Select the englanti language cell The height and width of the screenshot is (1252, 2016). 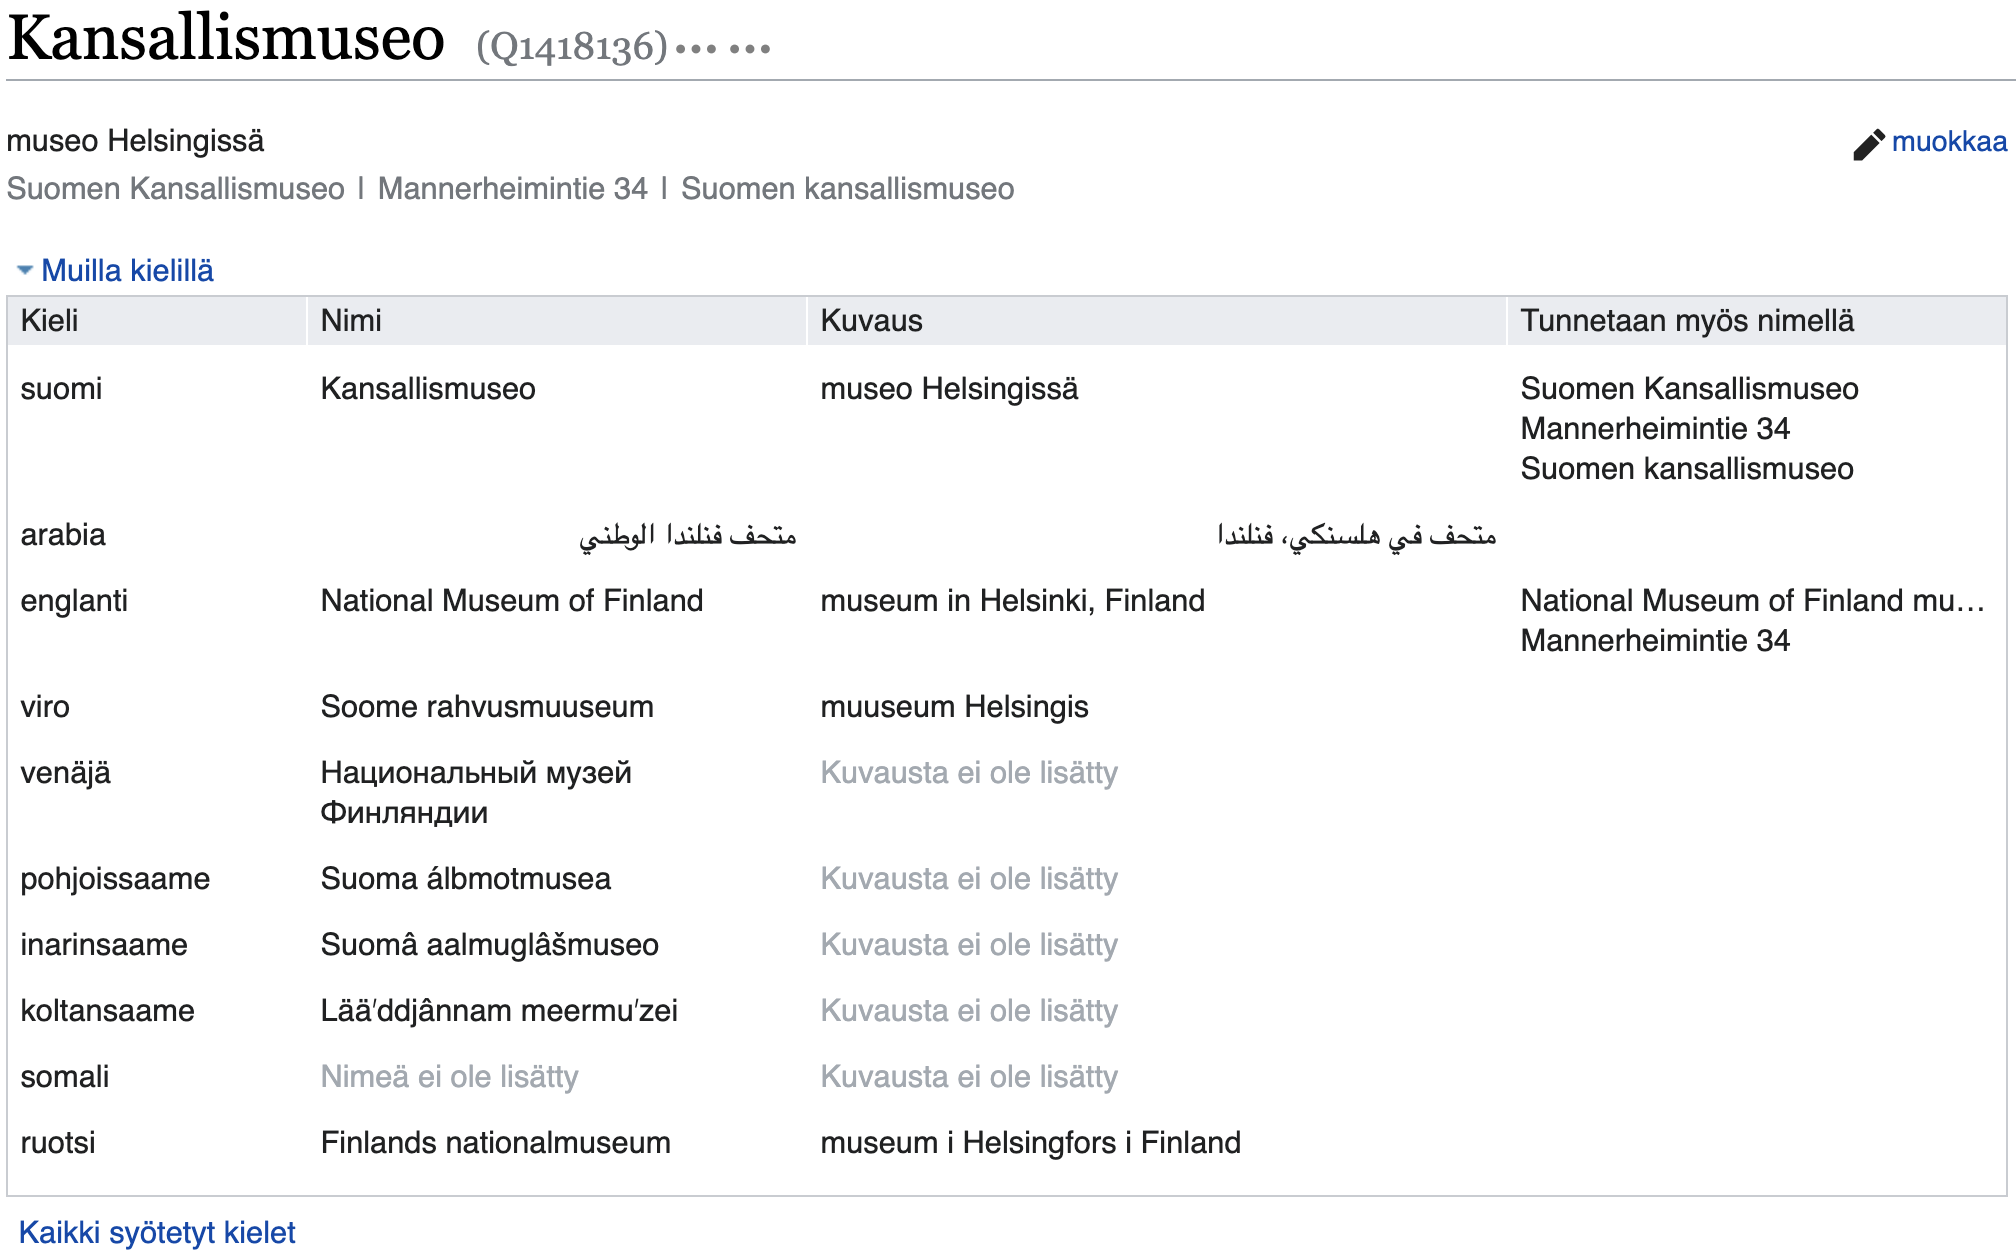click(x=74, y=601)
